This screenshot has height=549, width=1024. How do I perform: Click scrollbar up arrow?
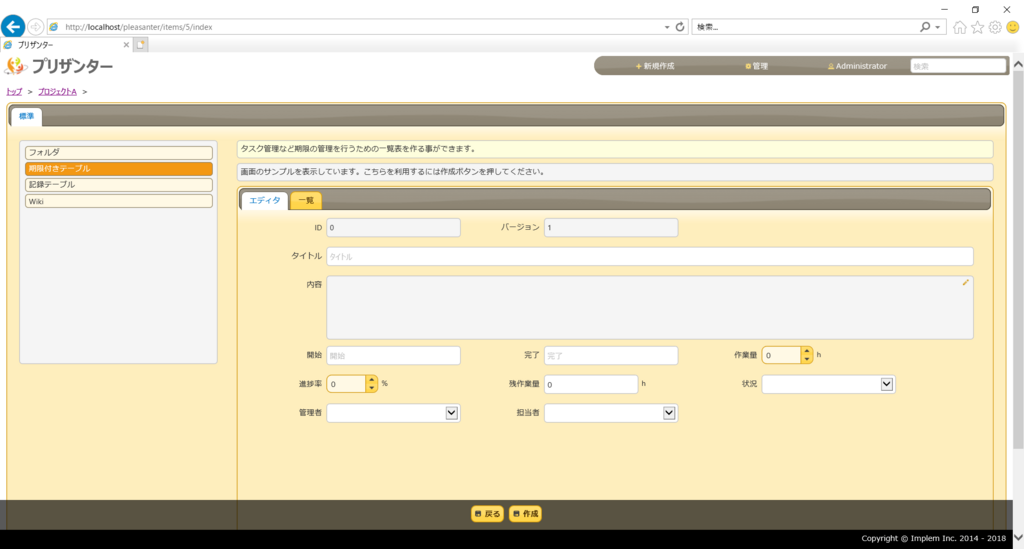click(x=1017, y=65)
